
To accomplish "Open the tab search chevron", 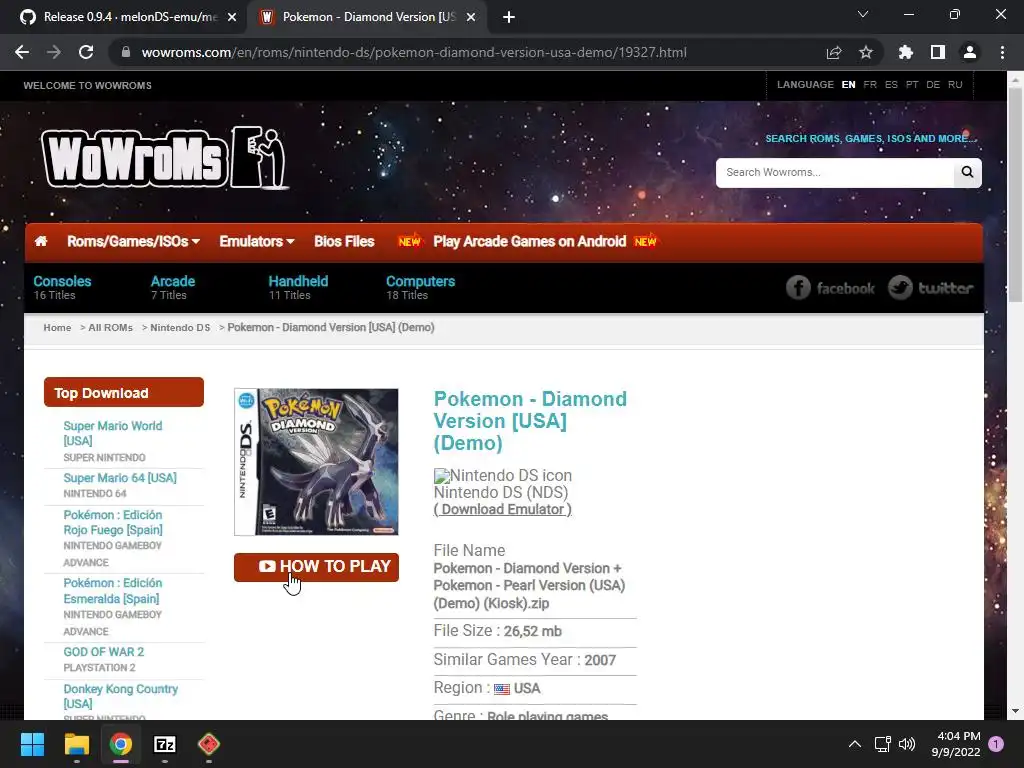I will tap(863, 14).
